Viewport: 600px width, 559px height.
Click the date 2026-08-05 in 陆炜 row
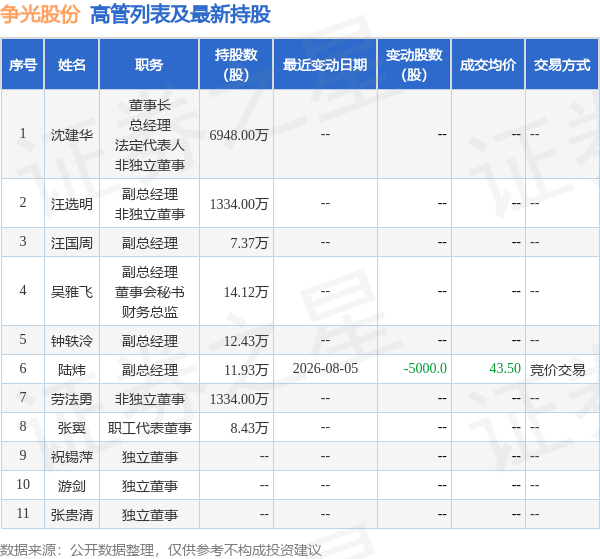click(x=325, y=368)
